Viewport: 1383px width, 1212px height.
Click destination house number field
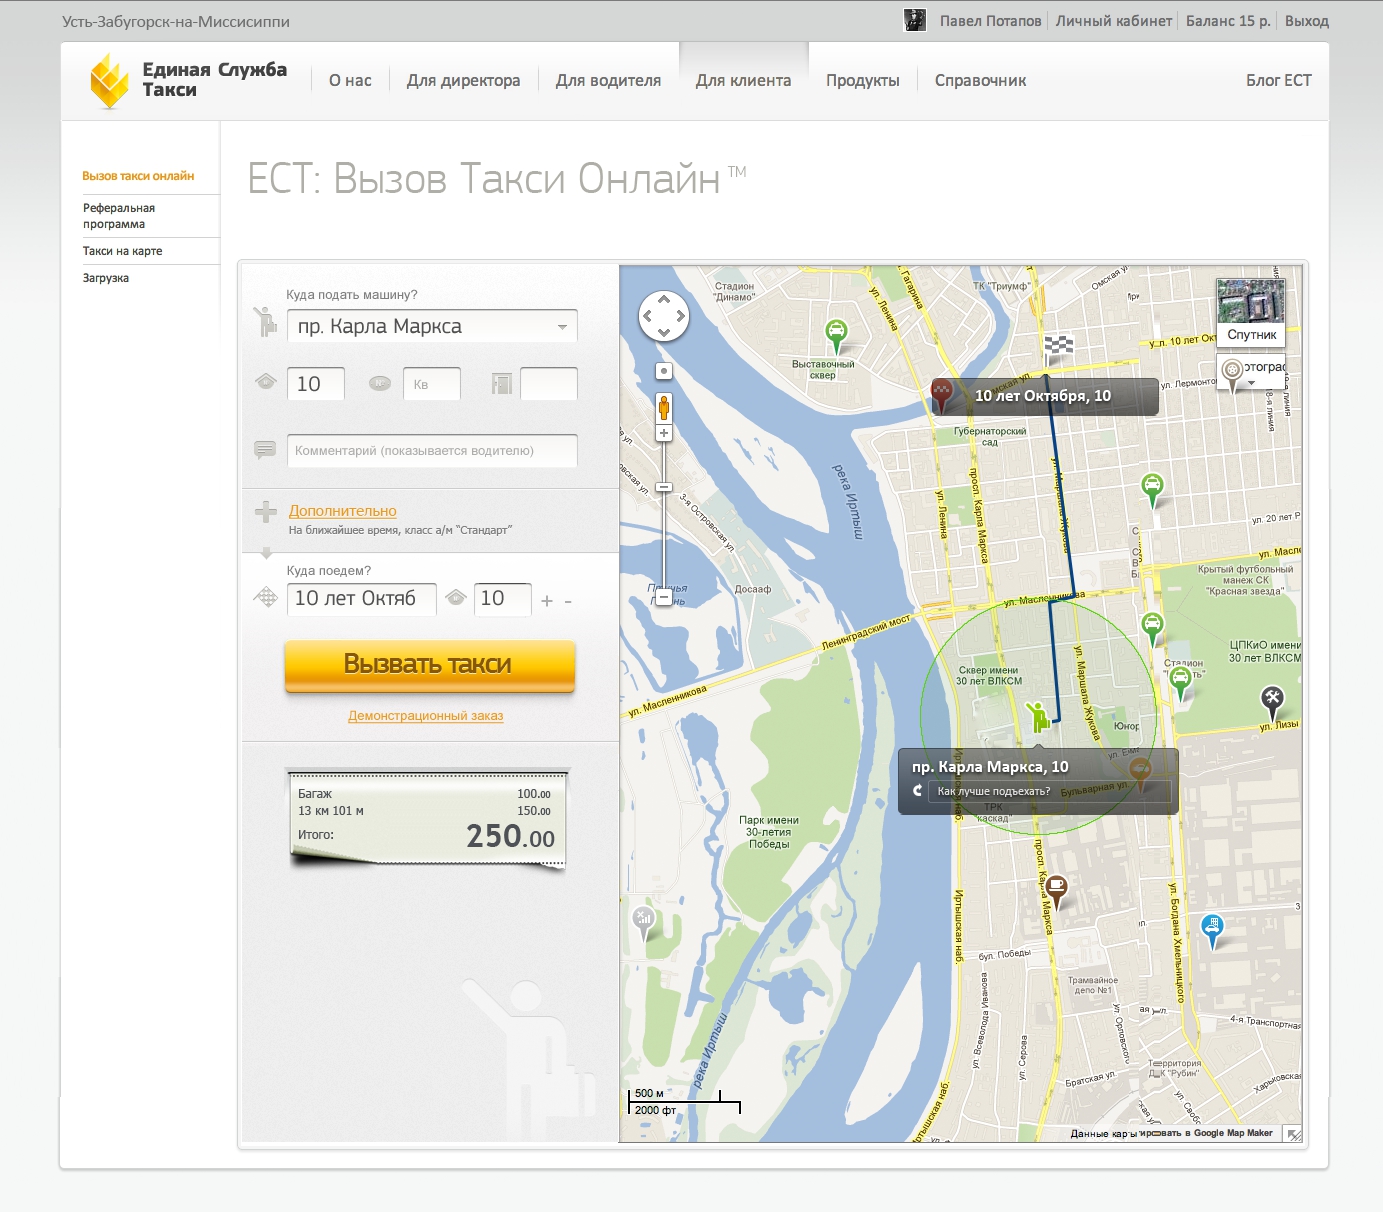(x=503, y=599)
